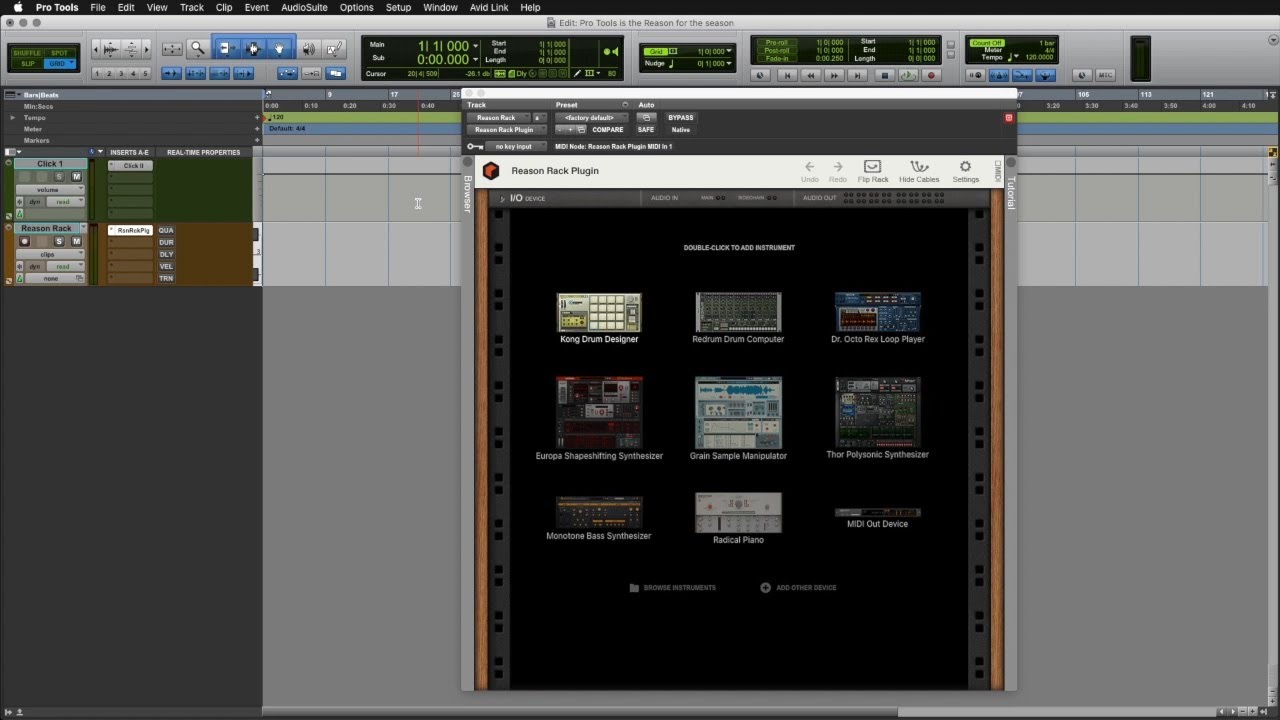
Task: Click Add Other Device link
Action: [798, 588]
